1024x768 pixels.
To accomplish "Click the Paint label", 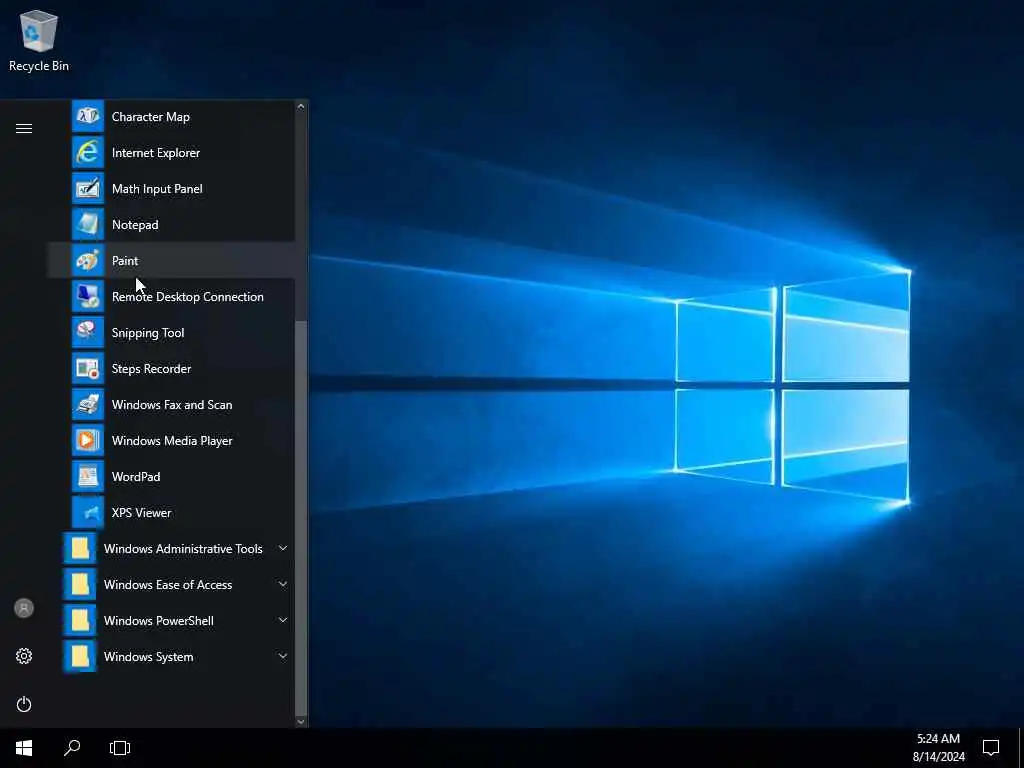I will pyautogui.click(x=125, y=261).
